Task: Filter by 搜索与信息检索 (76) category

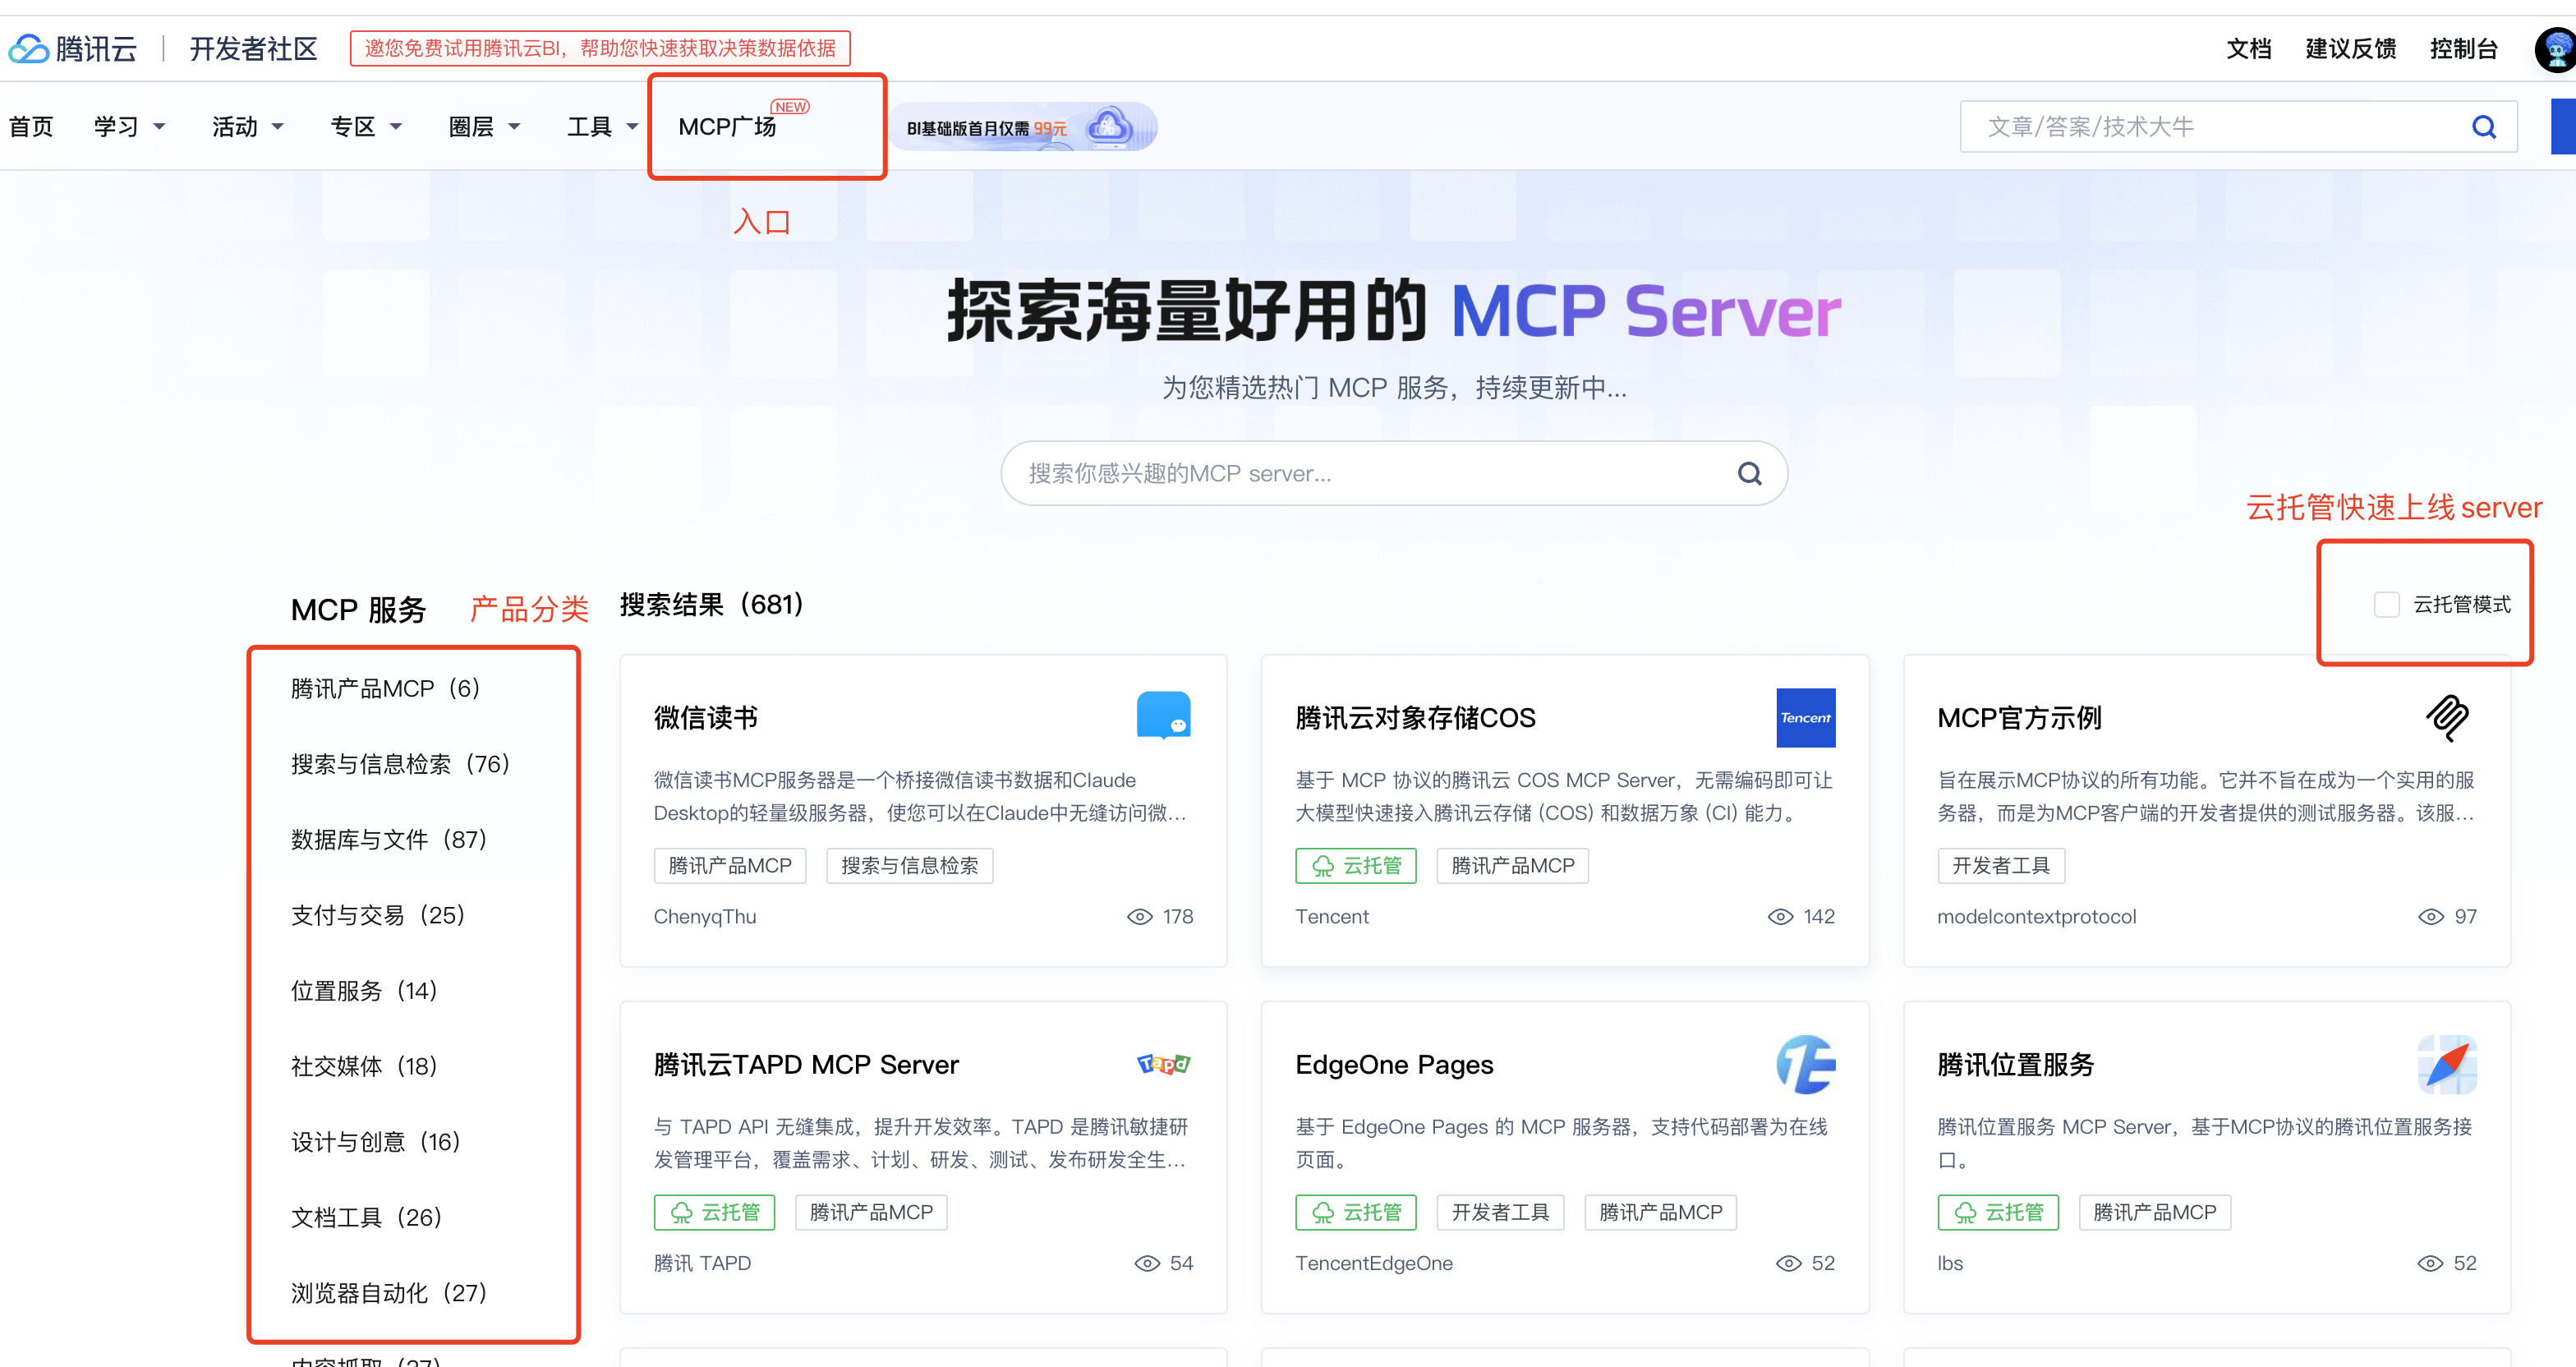Action: click(x=400, y=764)
